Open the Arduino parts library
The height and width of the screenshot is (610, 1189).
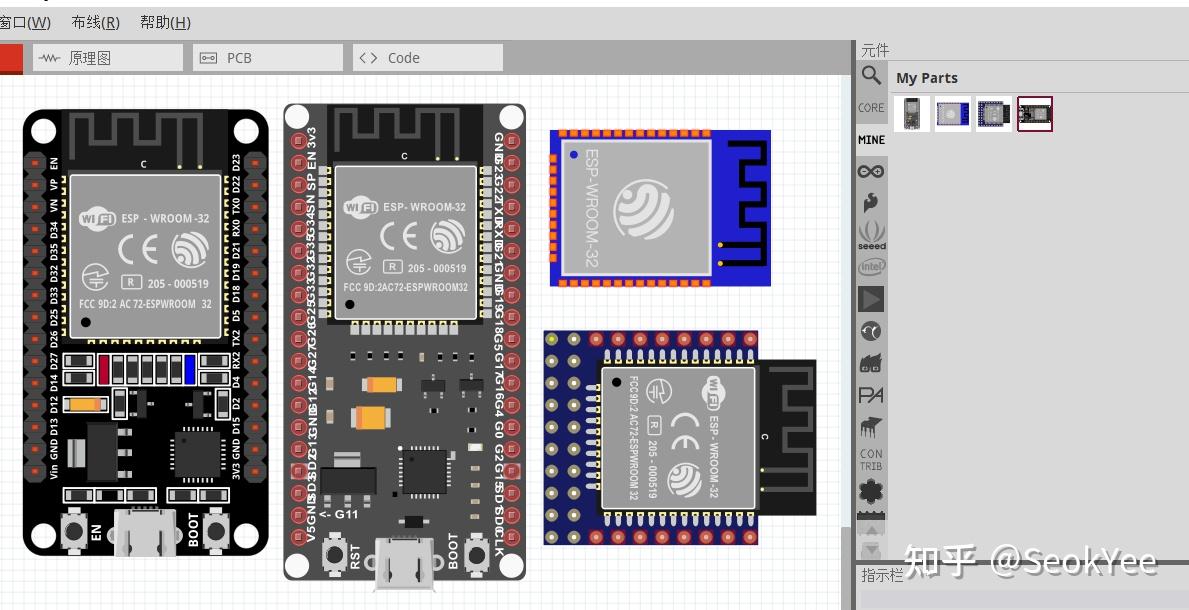coord(871,170)
